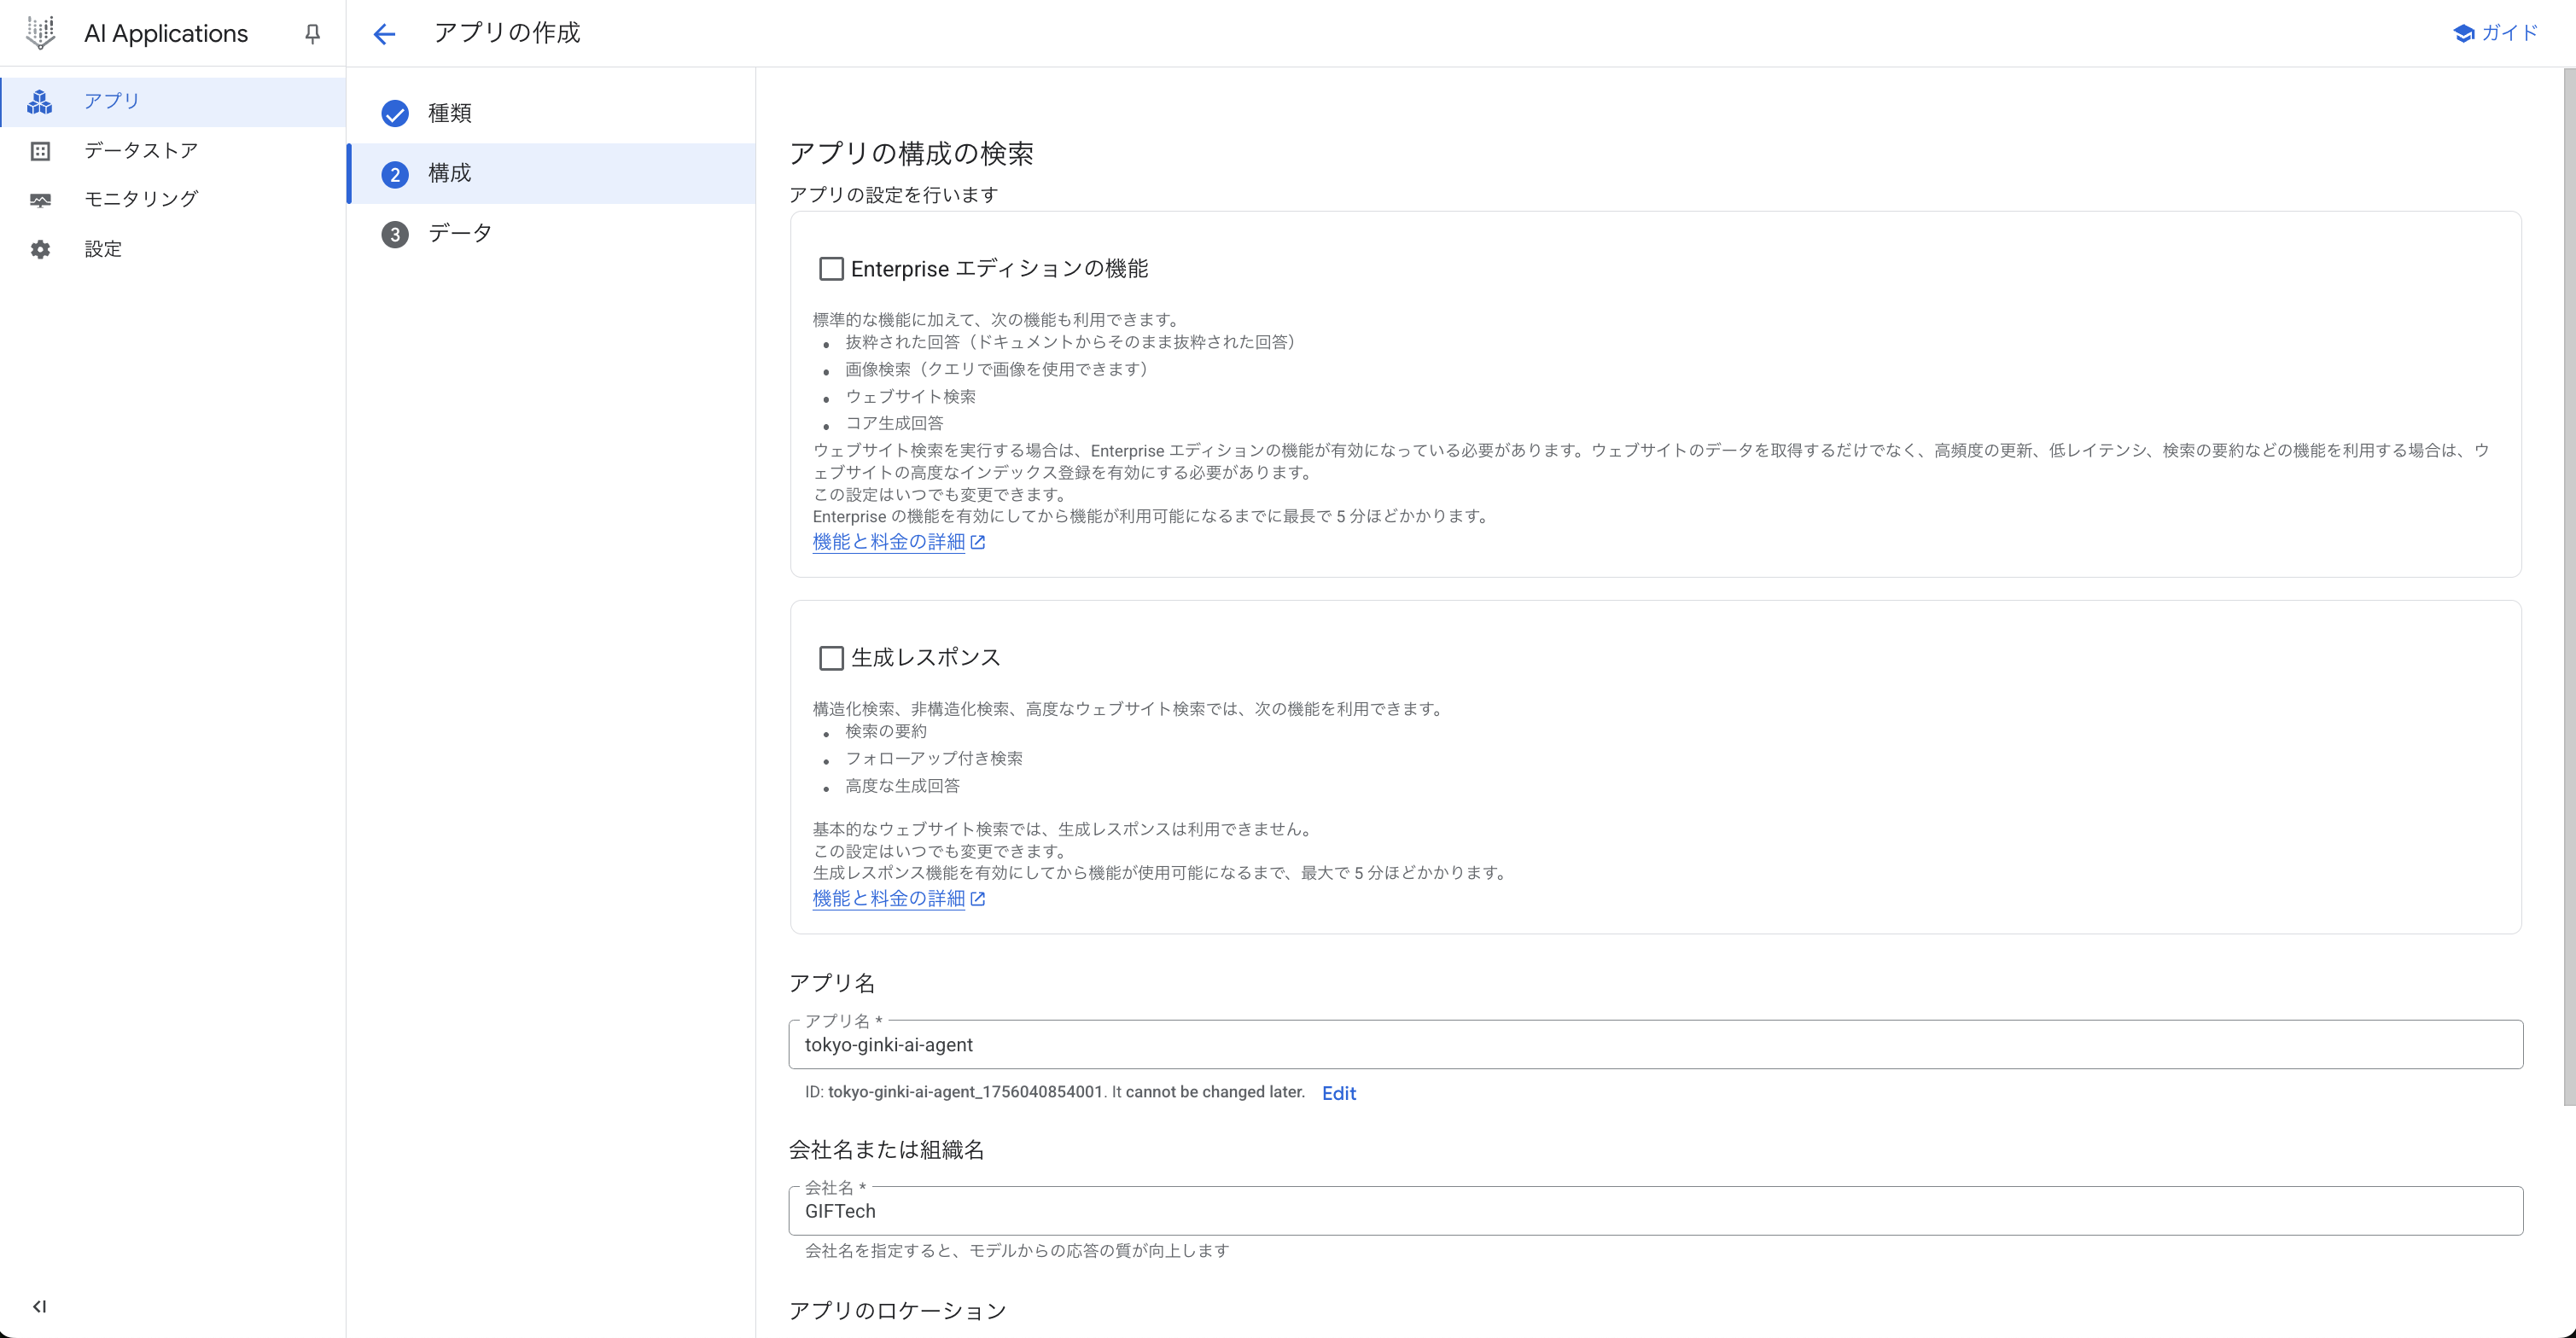2576x1338 pixels.
Task: Click the 会社名 GIFTech input field
Action: [x=1655, y=1212]
